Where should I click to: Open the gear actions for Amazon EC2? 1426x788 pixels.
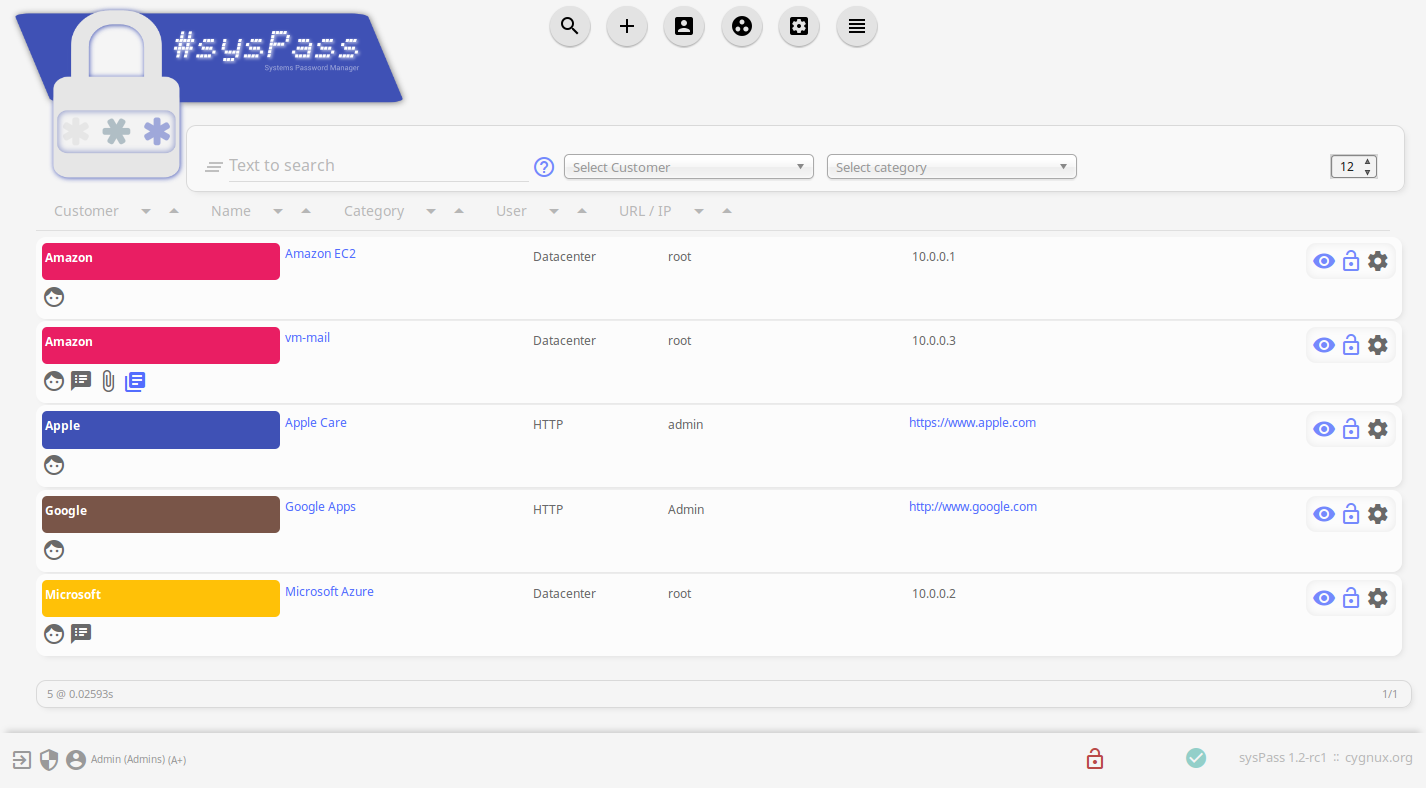(x=1378, y=261)
